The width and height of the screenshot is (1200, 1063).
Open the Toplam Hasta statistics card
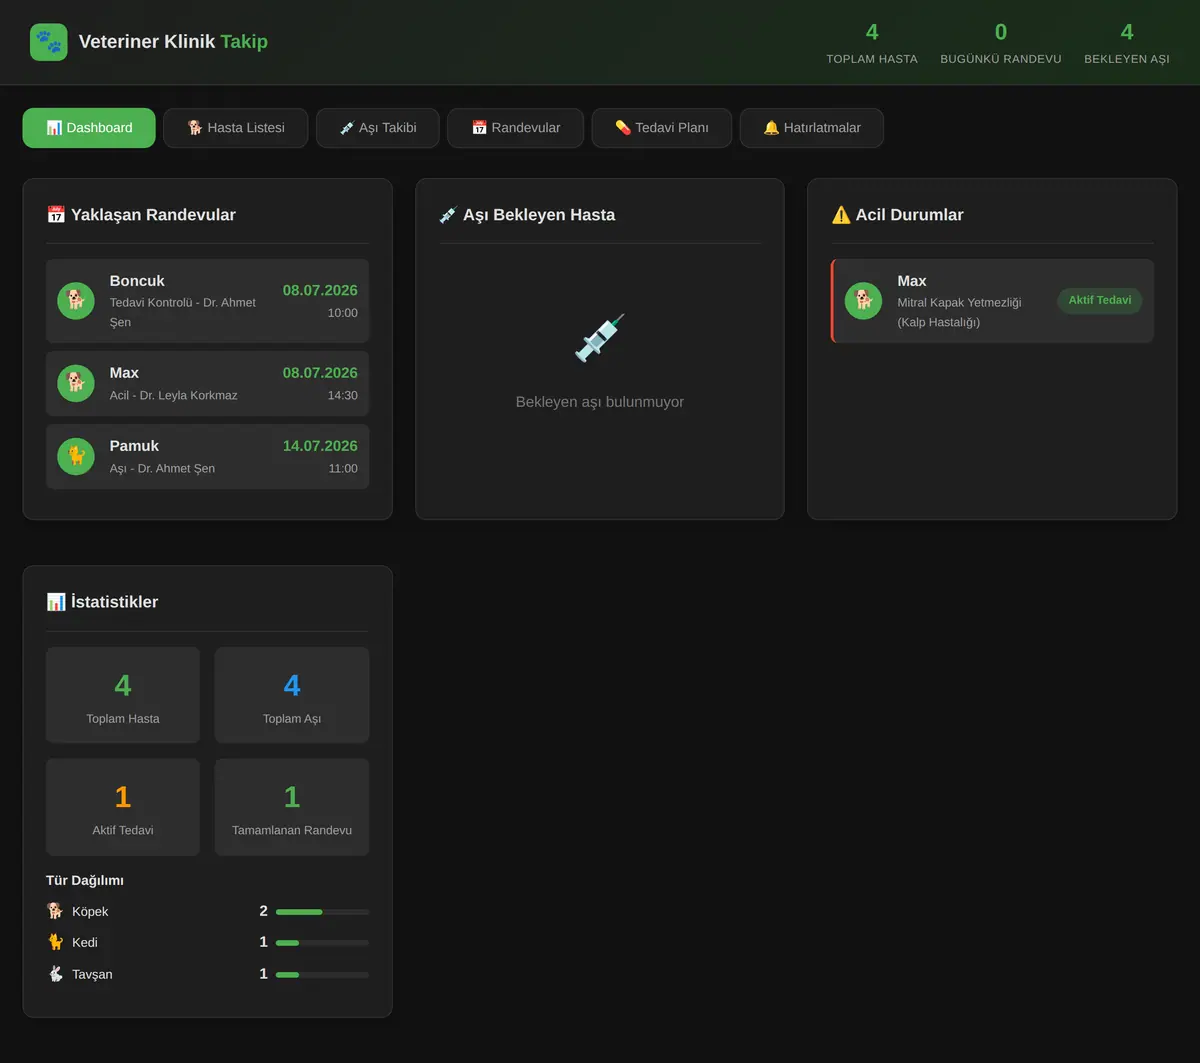(123, 695)
